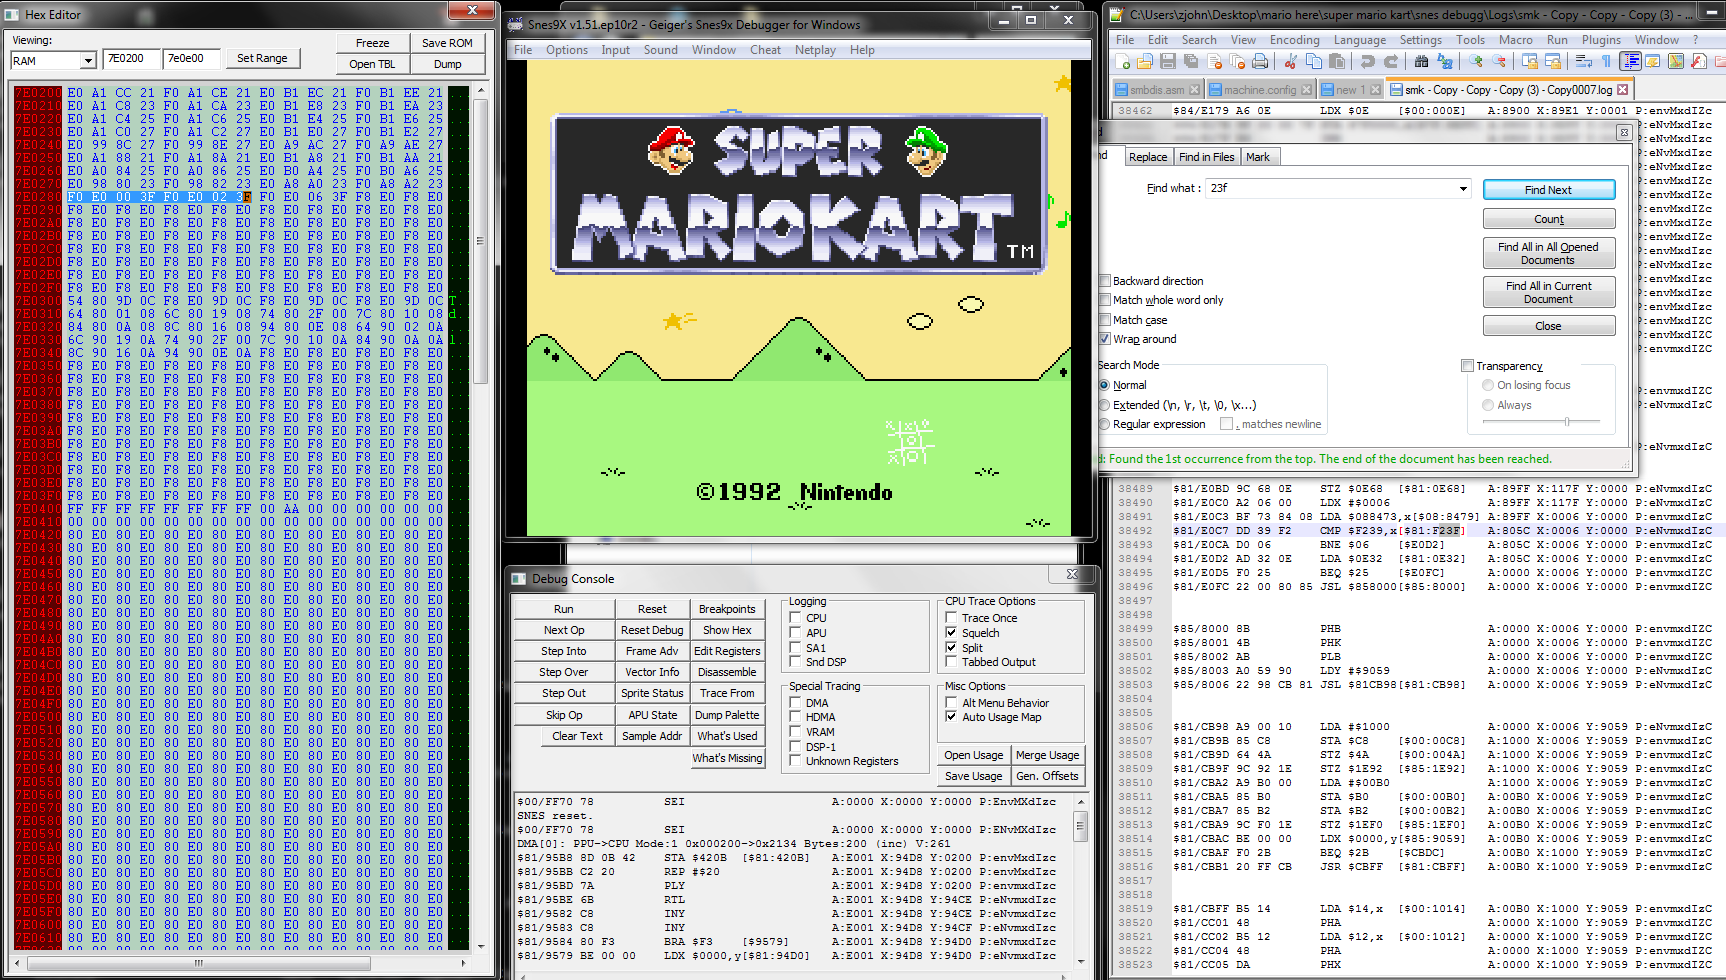
Task: Expand the Find what history dropdown
Action: pos(1463,188)
